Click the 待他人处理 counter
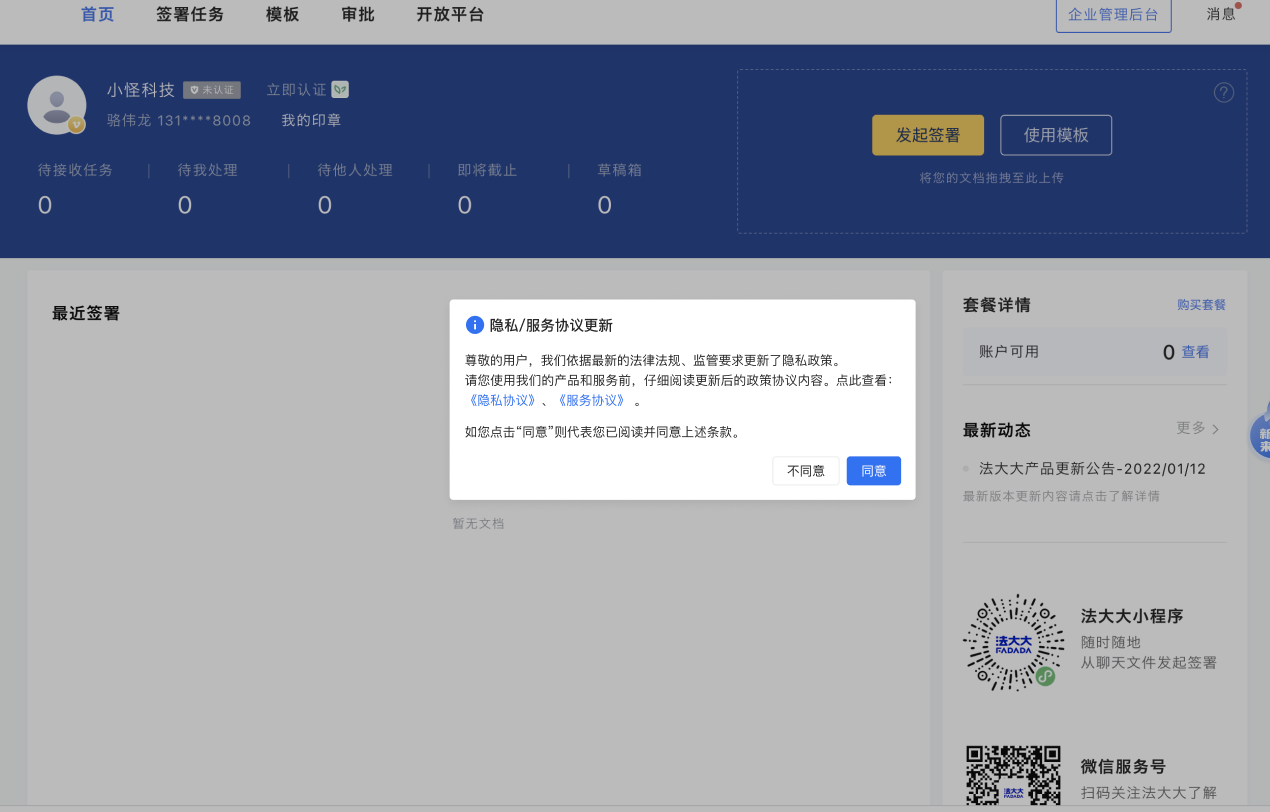This screenshot has height=812, width=1270. tap(355, 189)
